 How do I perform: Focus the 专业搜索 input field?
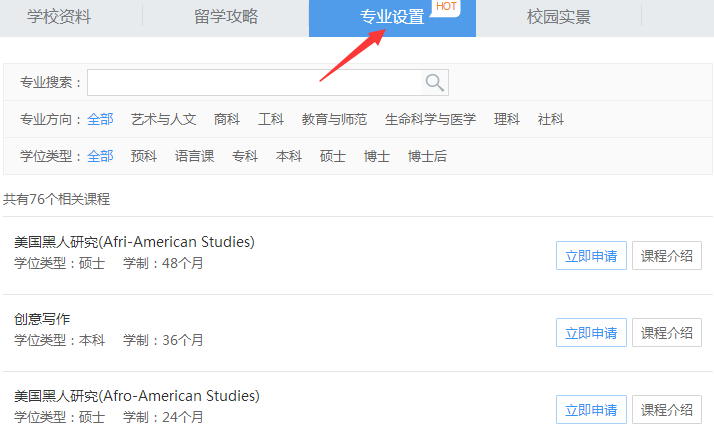(x=268, y=82)
